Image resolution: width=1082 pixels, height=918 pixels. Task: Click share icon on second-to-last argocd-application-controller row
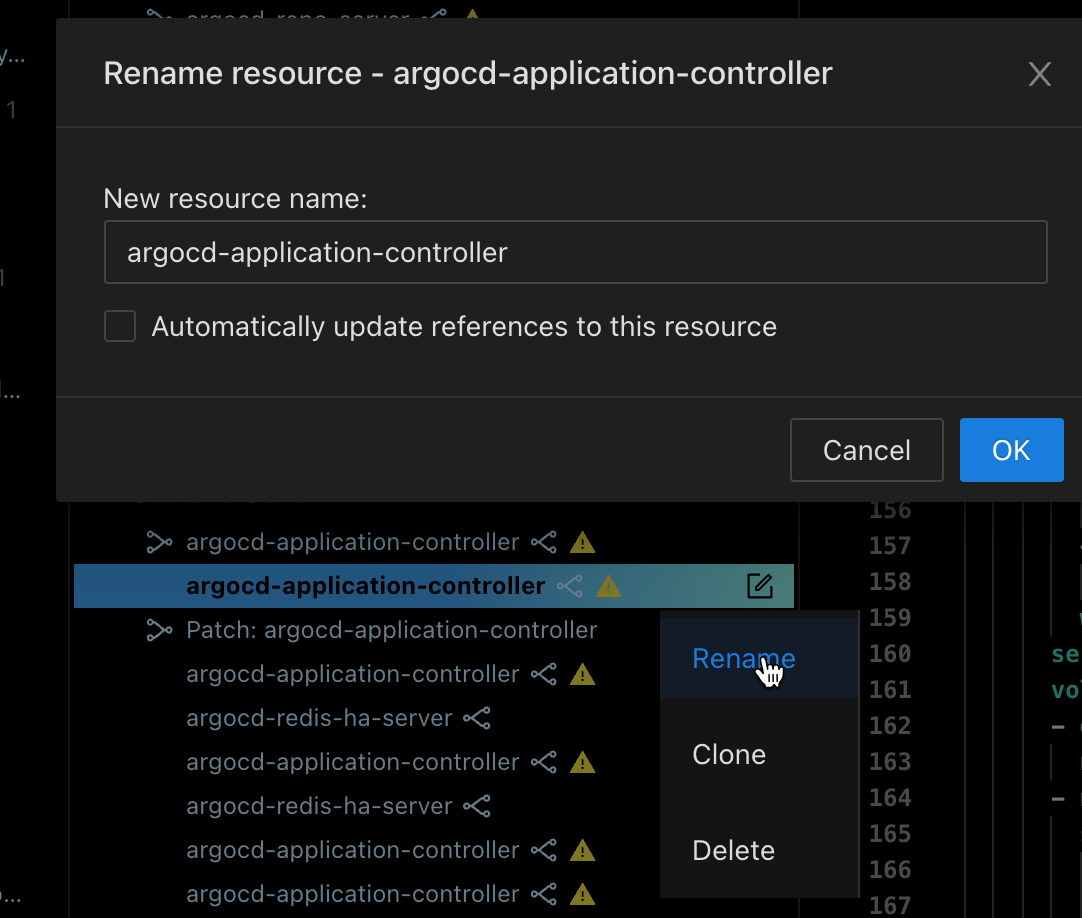544,850
